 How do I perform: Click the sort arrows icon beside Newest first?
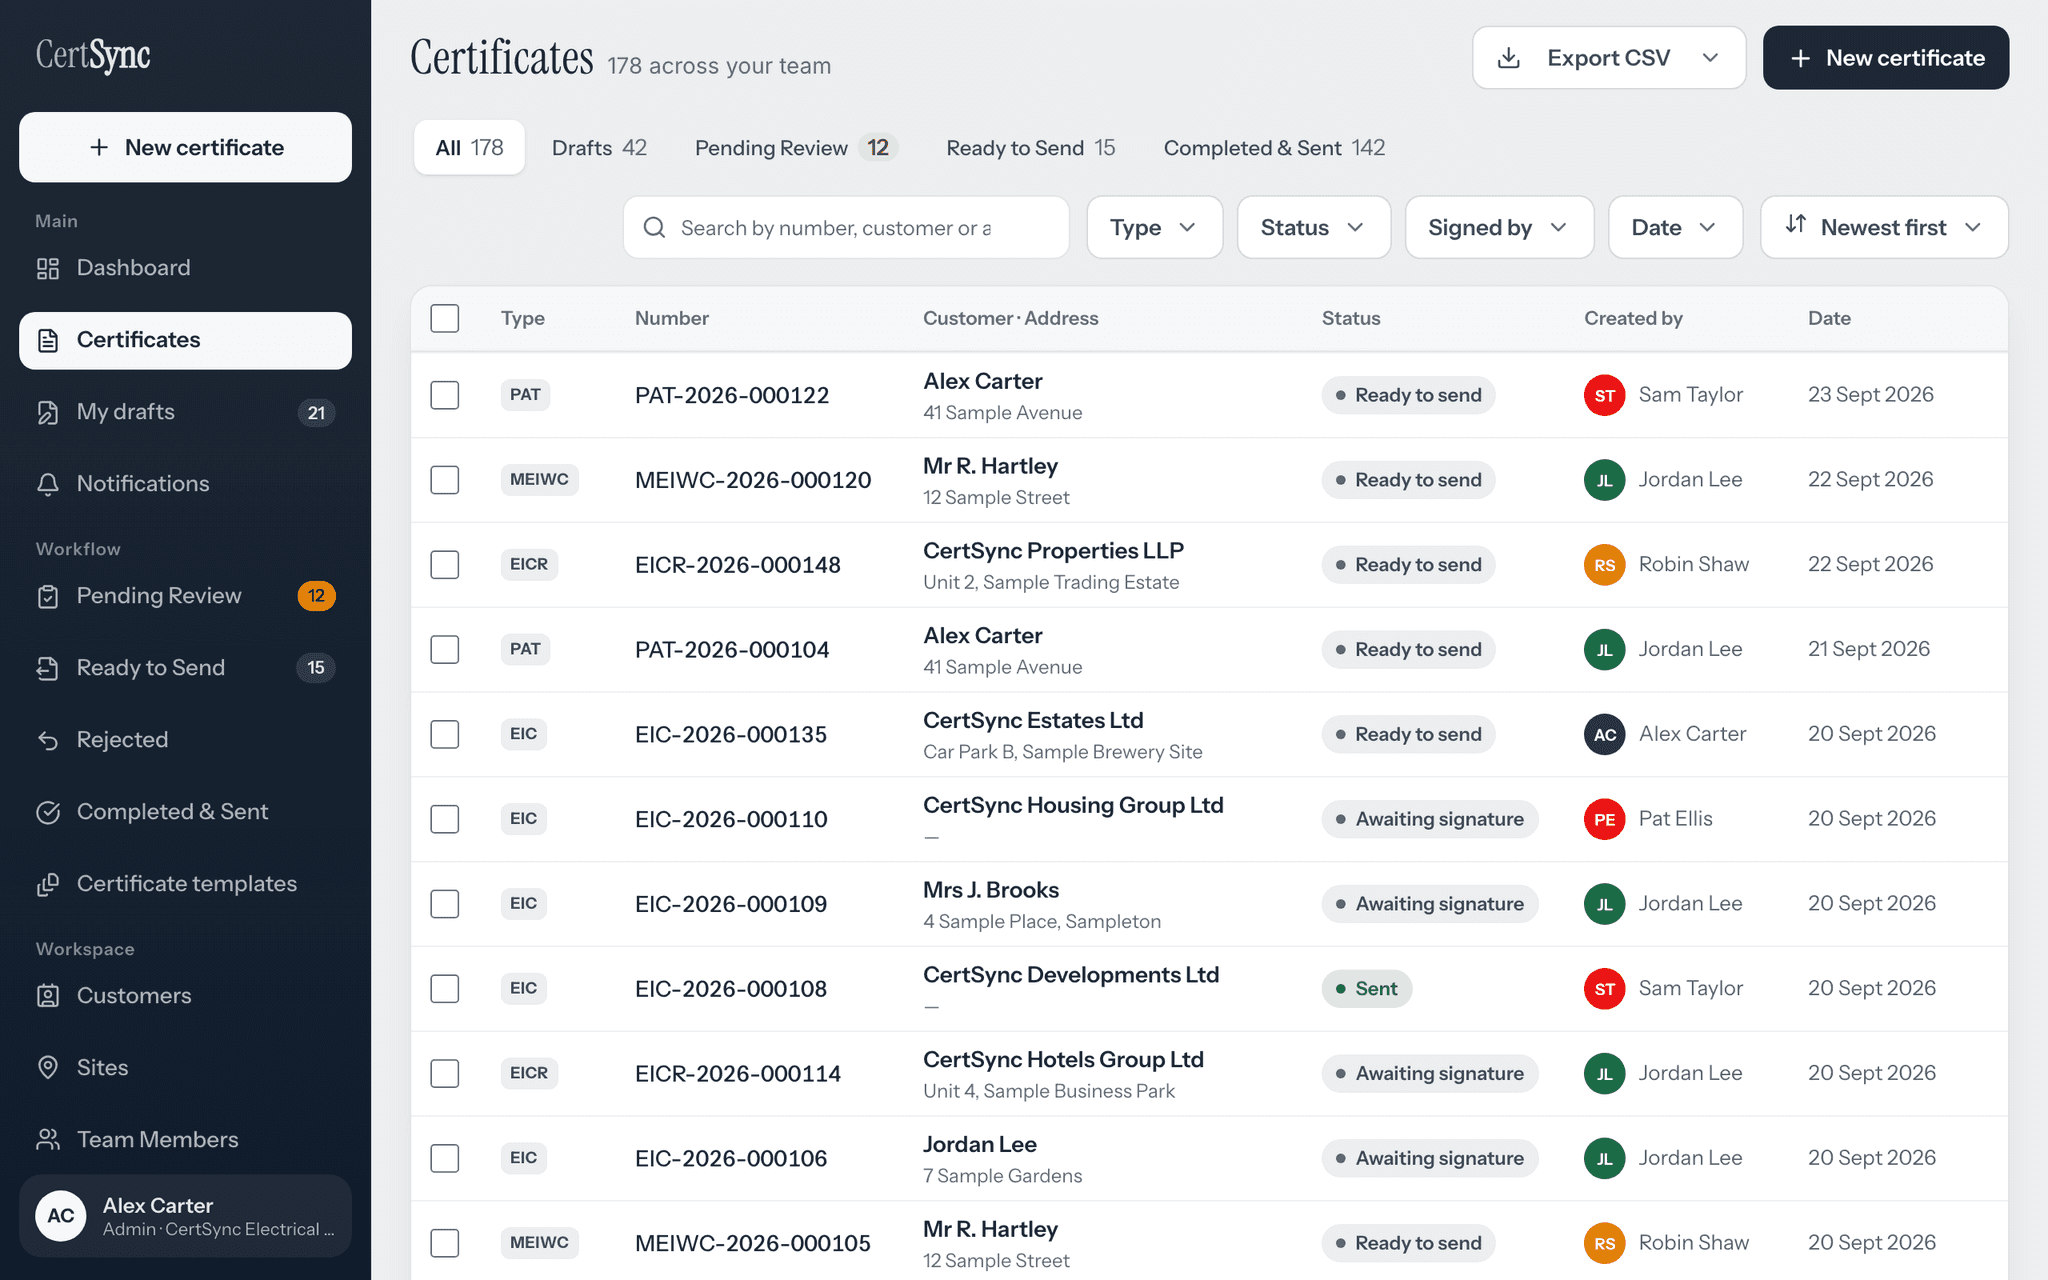click(x=1796, y=225)
